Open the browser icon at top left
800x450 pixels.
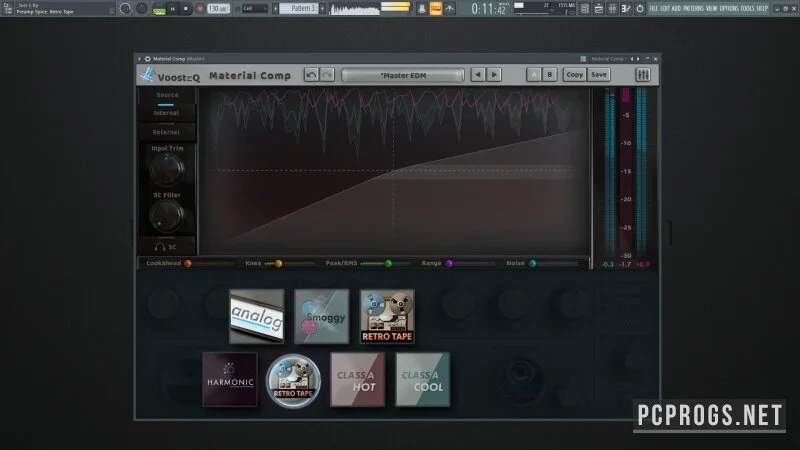8,8
